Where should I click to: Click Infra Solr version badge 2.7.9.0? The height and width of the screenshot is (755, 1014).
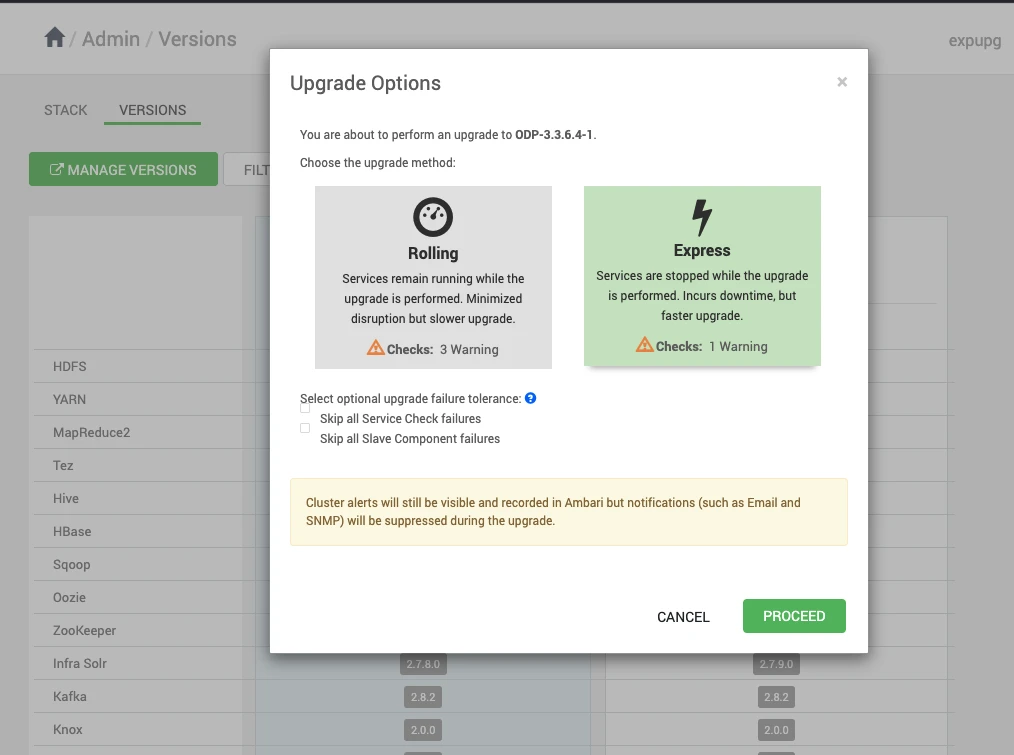tap(776, 664)
